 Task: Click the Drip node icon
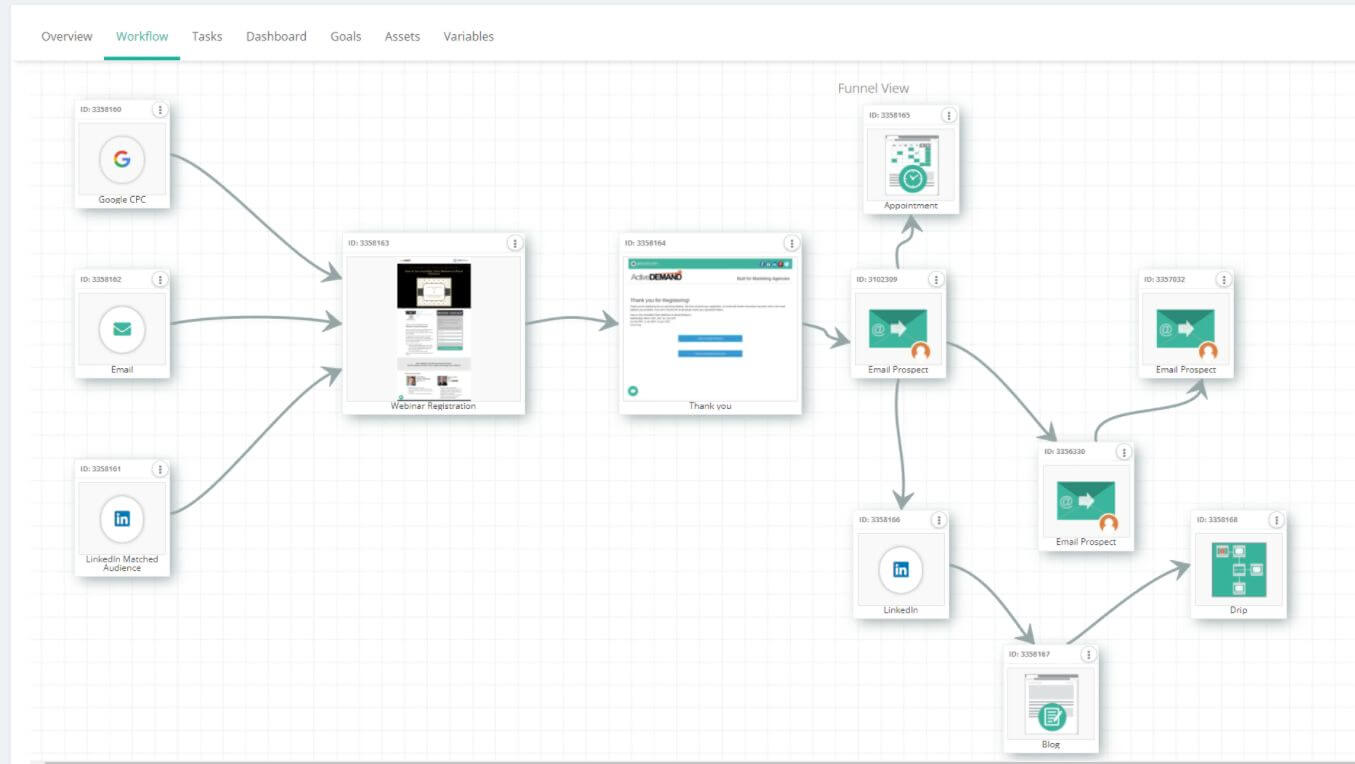(x=1238, y=567)
